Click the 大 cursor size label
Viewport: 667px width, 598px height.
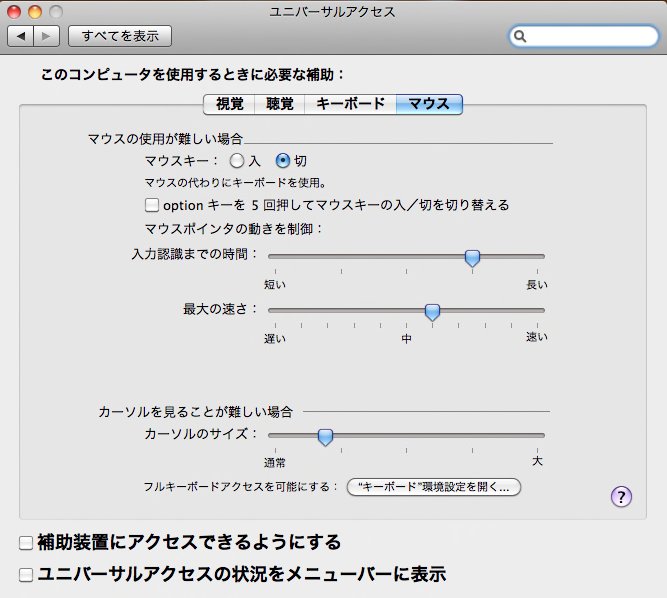537,461
